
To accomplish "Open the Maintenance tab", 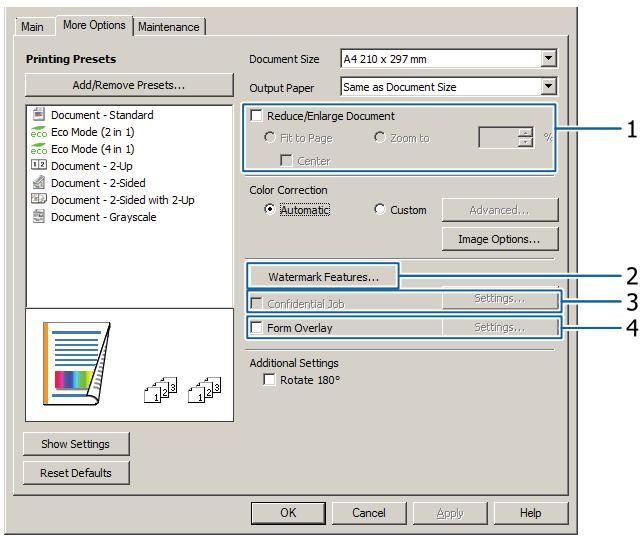I will 169,27.
